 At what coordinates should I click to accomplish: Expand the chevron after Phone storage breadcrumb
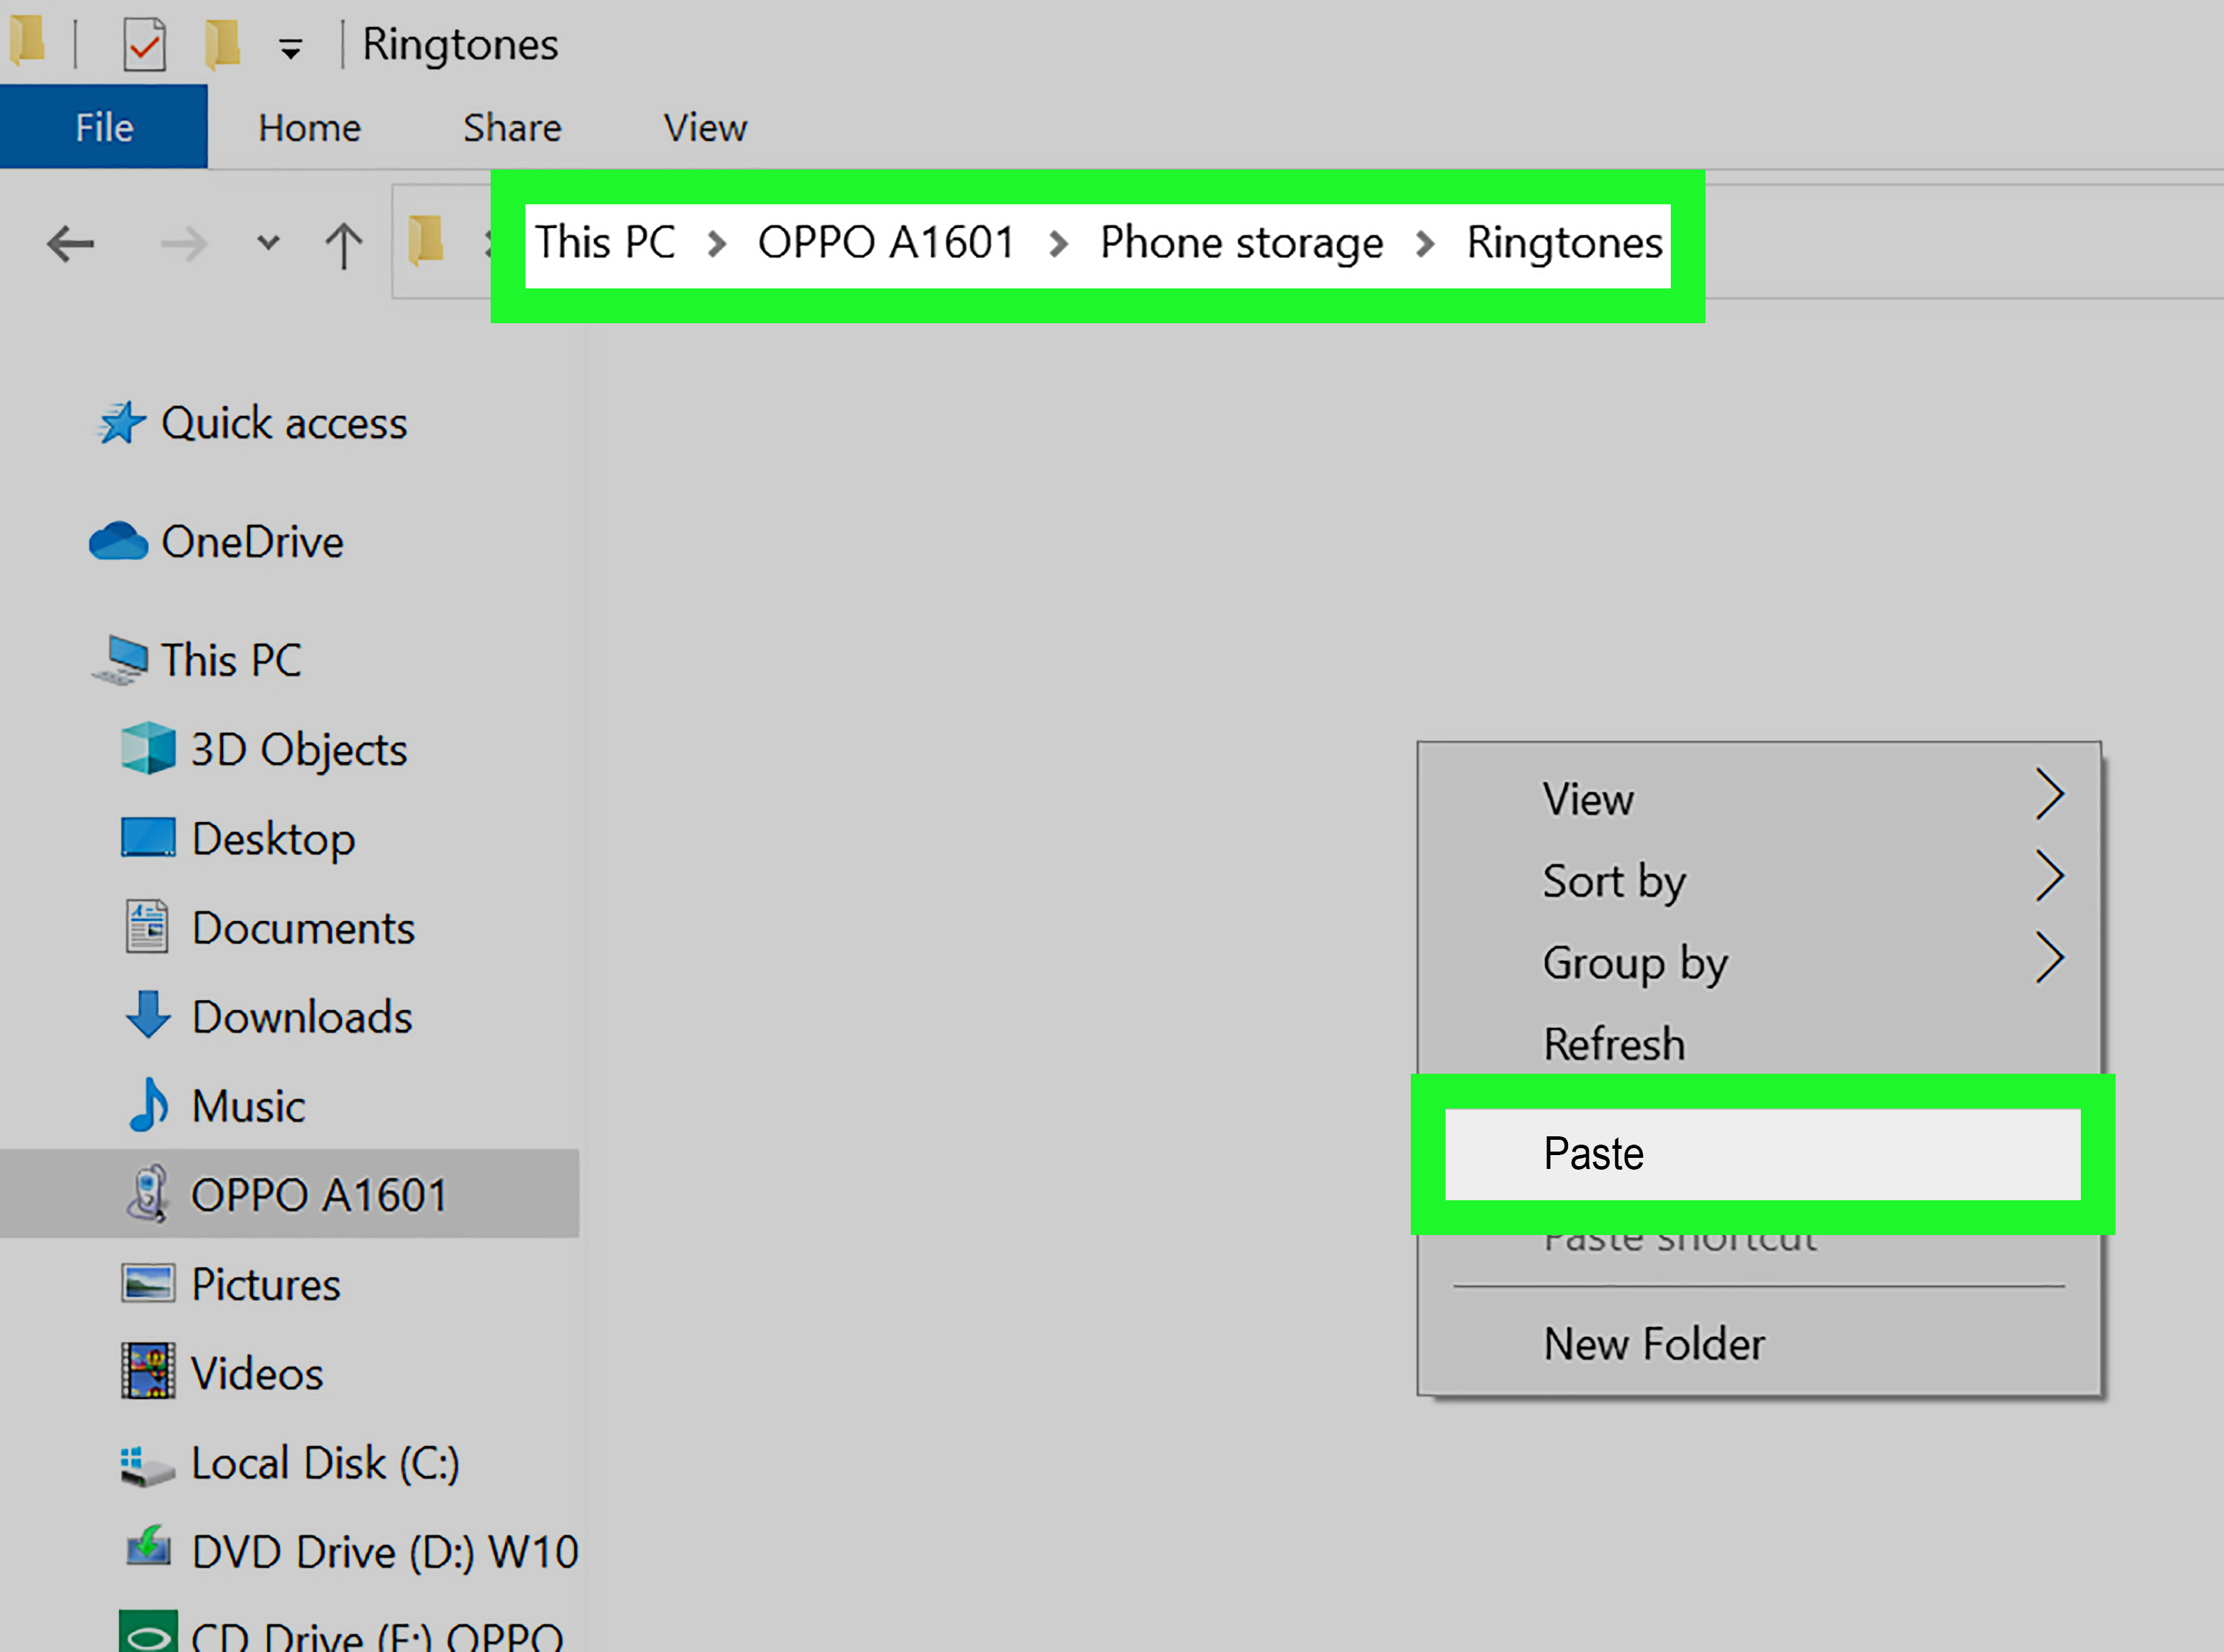[x=1425, y=244]
